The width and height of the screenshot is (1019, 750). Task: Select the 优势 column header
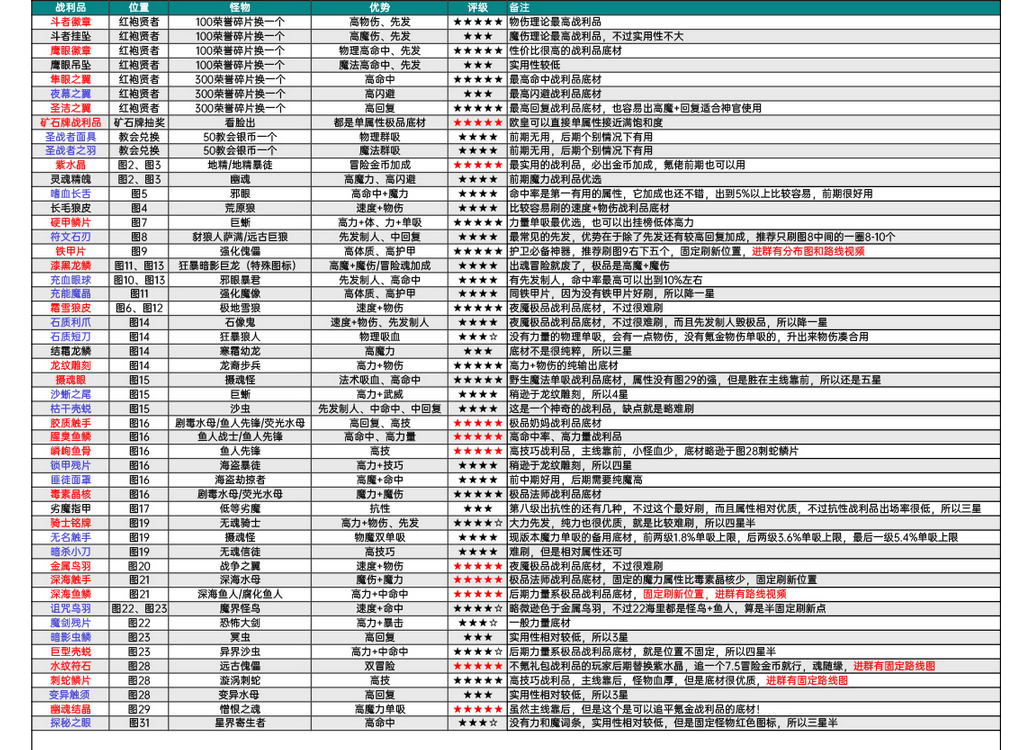tap(380, 7)
